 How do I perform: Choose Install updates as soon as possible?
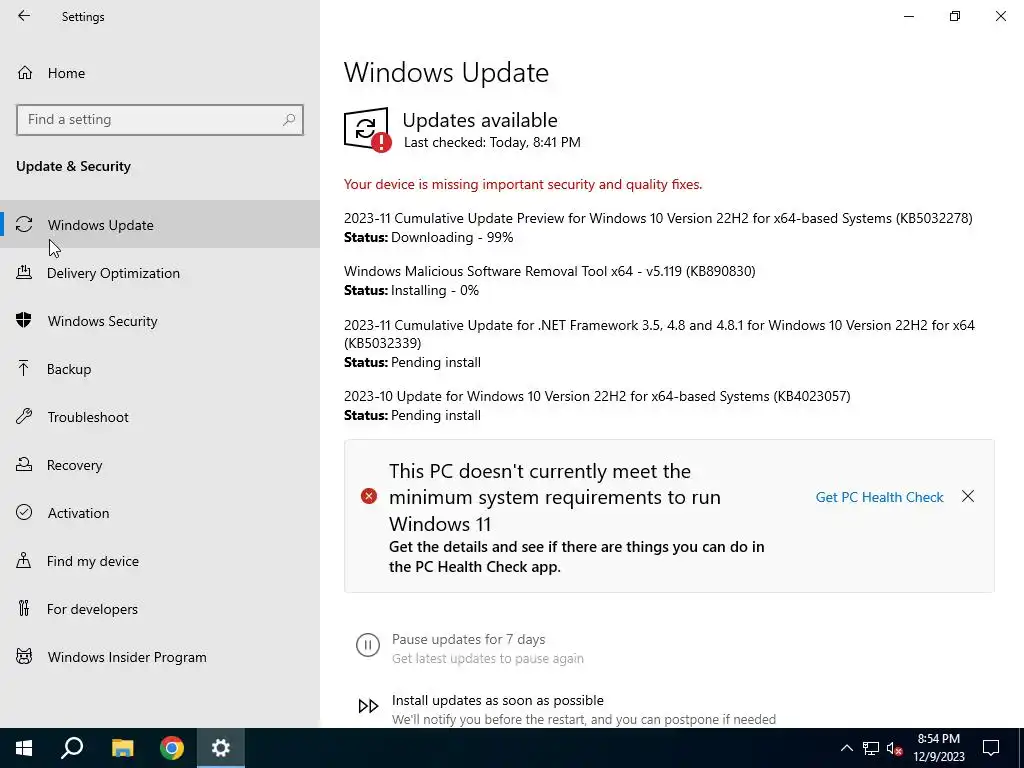(498, 700)
